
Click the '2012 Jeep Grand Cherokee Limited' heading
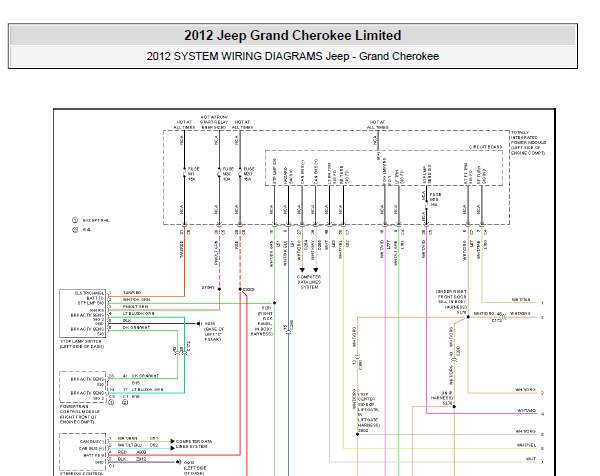click(293, 36)
